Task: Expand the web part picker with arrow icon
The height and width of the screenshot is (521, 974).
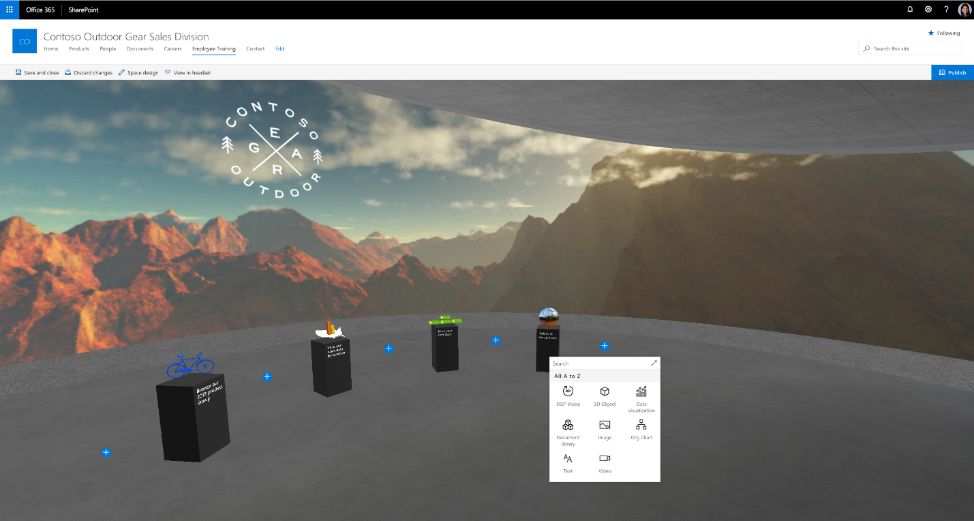Action: point(653,363)
